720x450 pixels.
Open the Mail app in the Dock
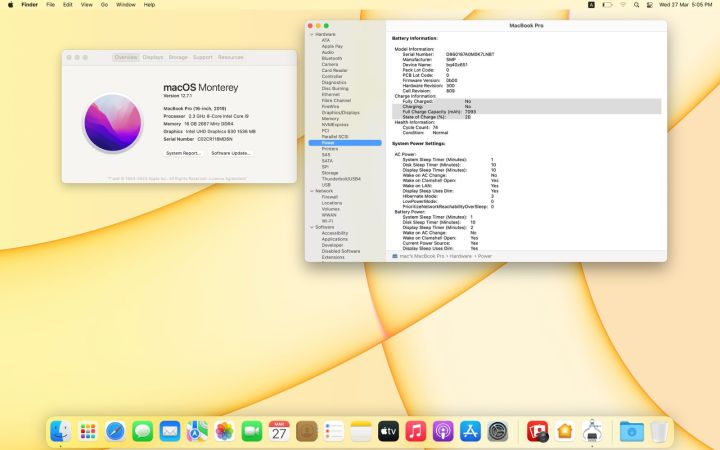click(170, 431)
